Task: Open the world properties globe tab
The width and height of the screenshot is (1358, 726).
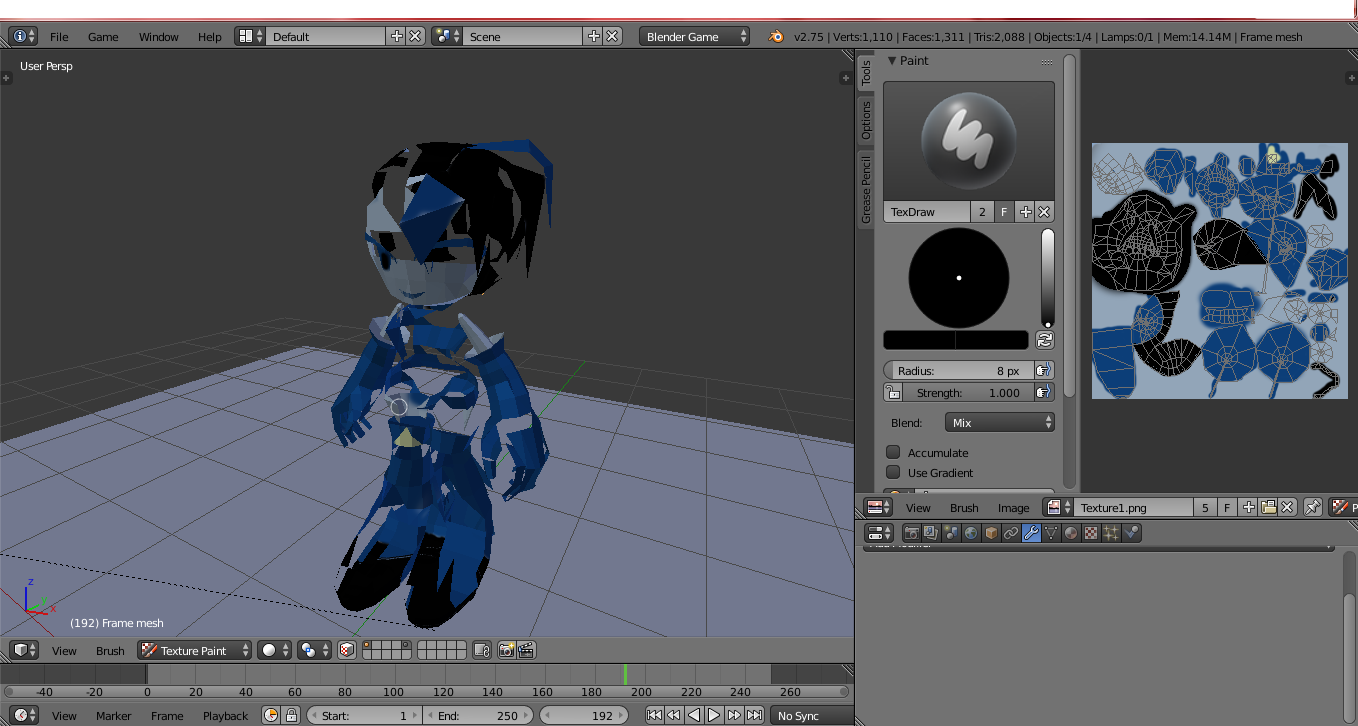Action: click(971, 533)
